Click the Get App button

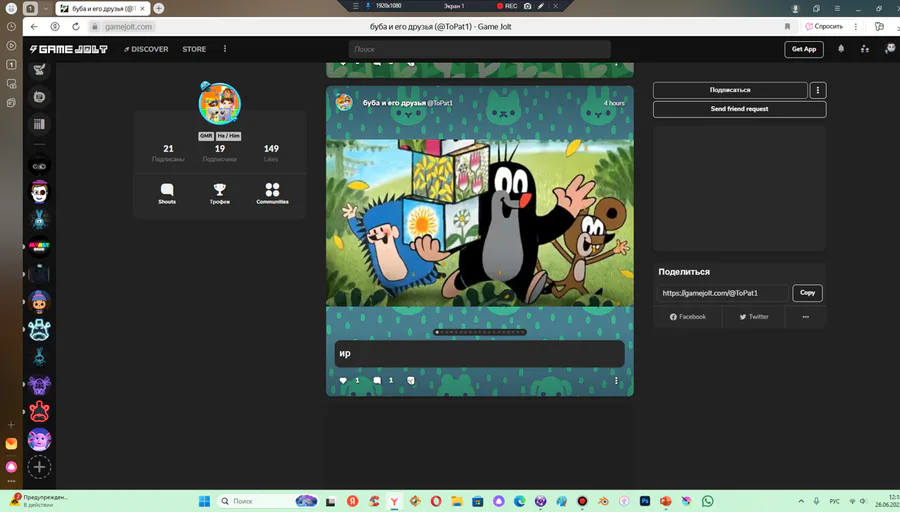pyautogui.click(x=804, y=49)
